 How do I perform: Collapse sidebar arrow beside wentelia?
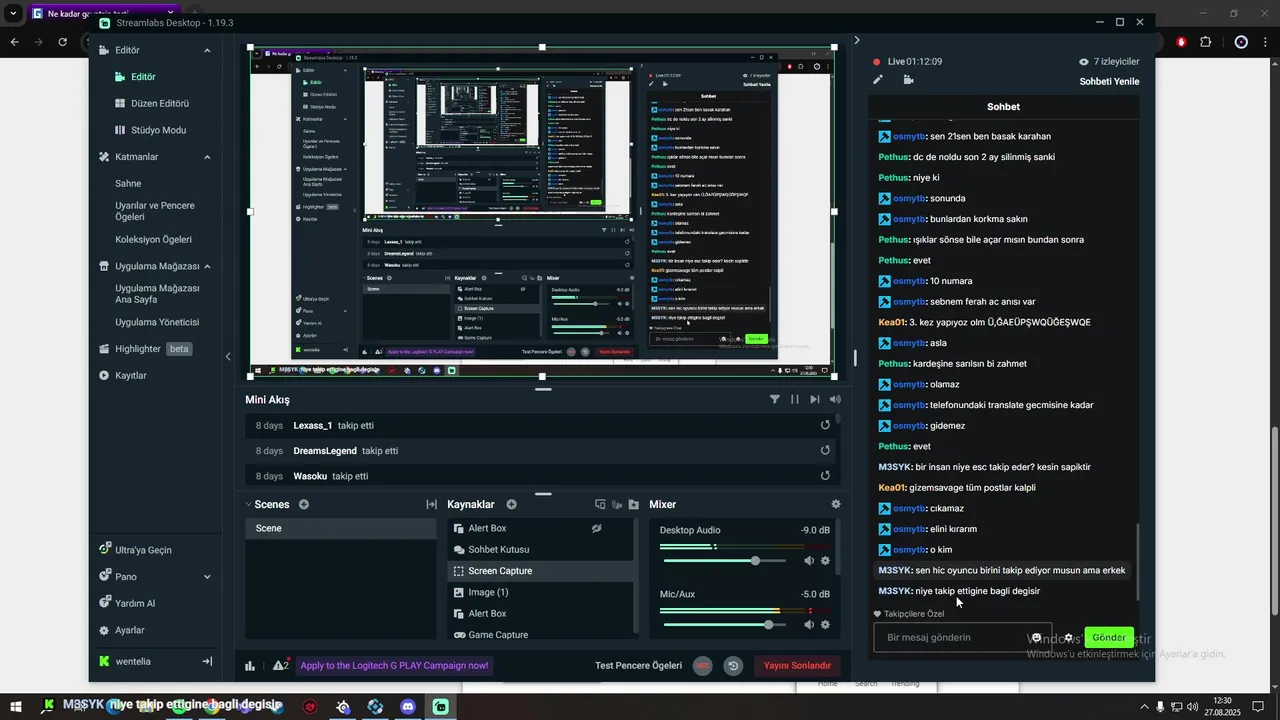(x=207, y=661)
